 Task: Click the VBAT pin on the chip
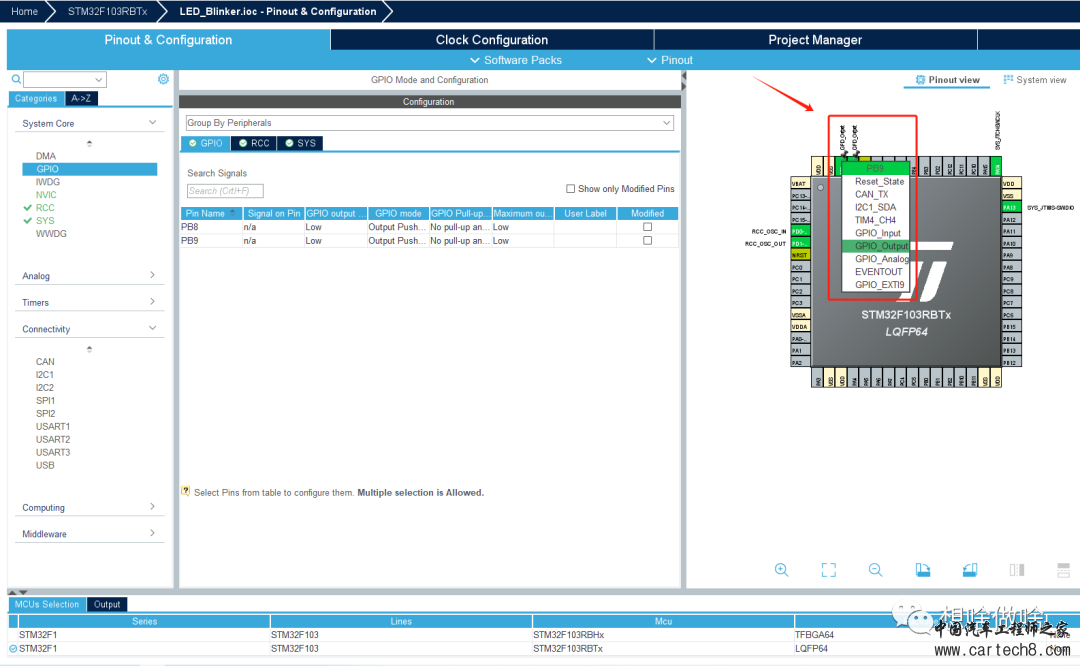point(800,183)
